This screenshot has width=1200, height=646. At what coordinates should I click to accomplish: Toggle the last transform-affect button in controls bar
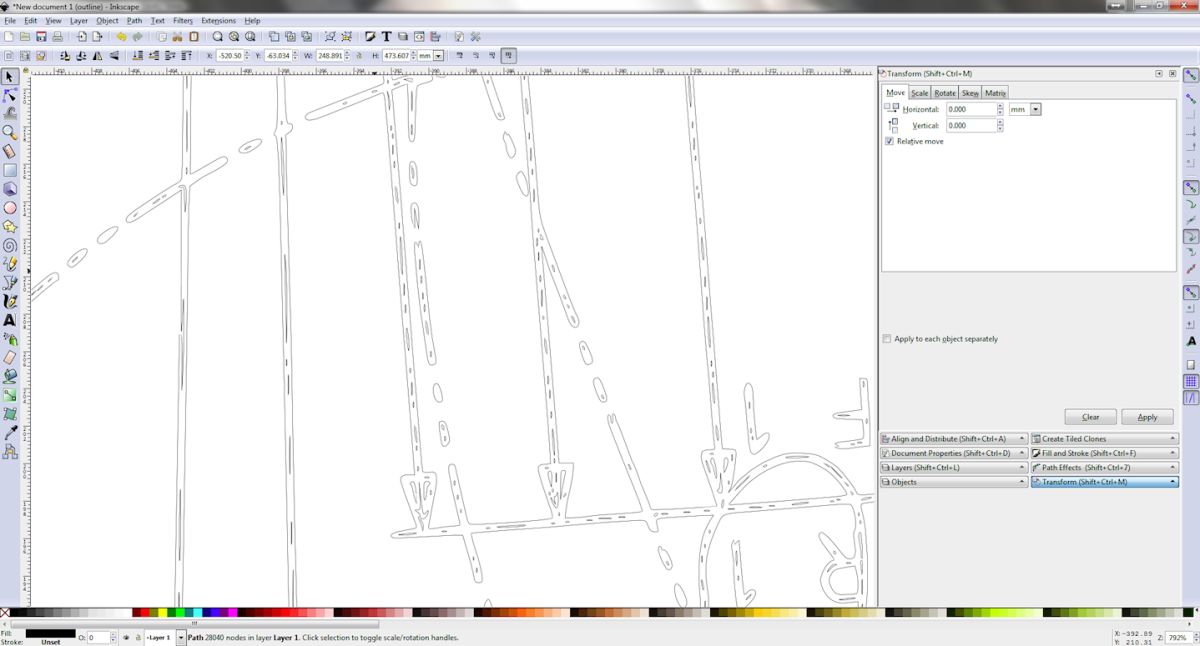[509, 56]
